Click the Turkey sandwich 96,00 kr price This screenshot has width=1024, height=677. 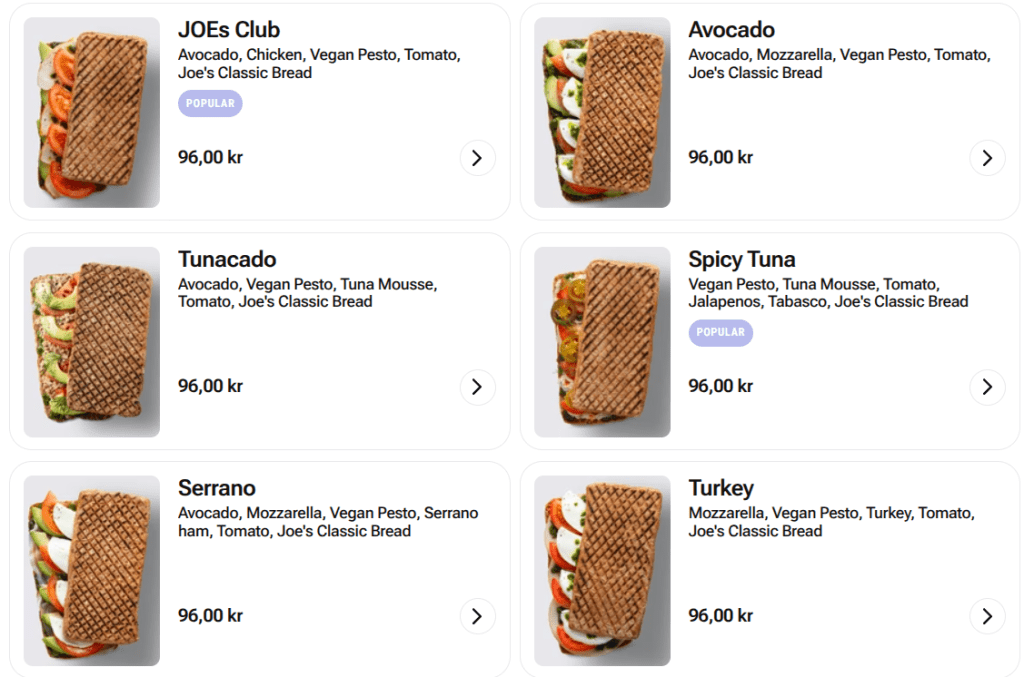click(720, 616)
